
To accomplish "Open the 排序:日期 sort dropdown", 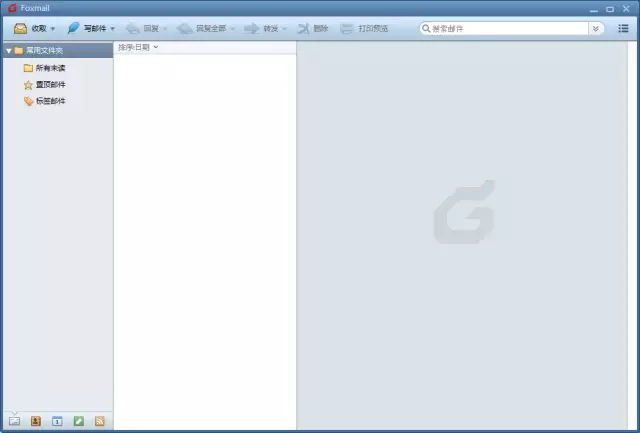I will (x=138, y=47).
